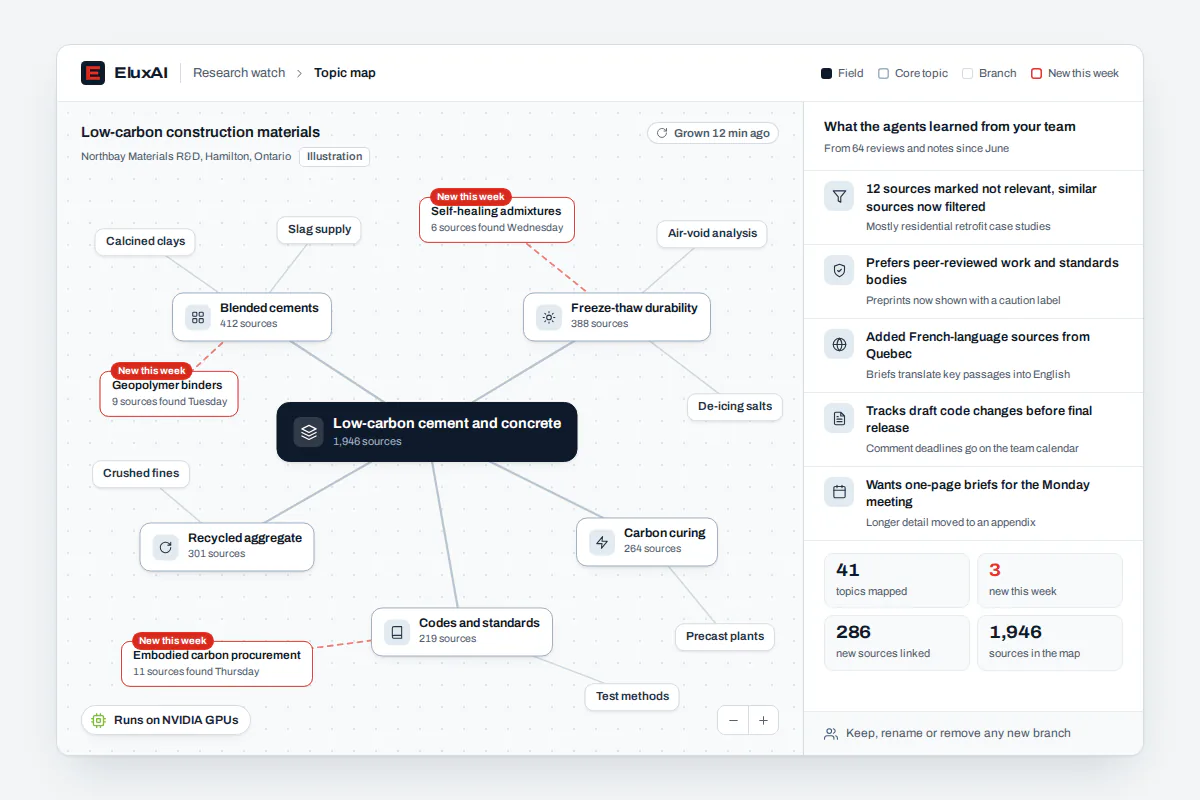Click Briefs translate key passages into English
Screen dimensions: 1200x800
pos(968,374)
